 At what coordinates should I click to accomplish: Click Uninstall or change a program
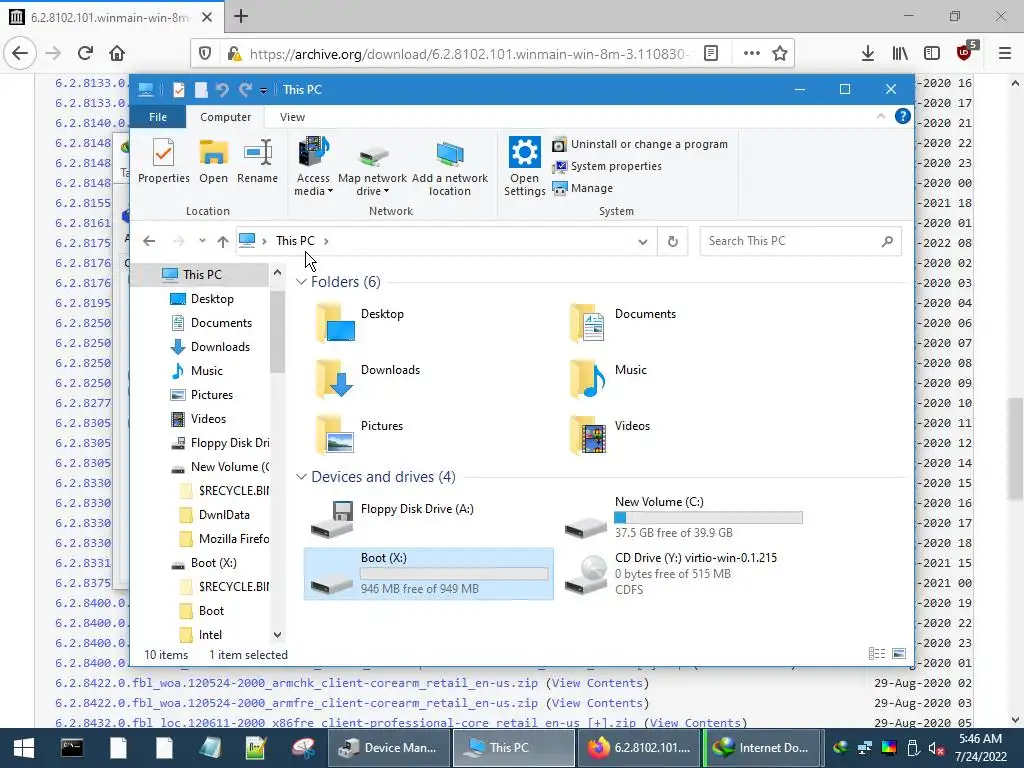pos(640,144)
